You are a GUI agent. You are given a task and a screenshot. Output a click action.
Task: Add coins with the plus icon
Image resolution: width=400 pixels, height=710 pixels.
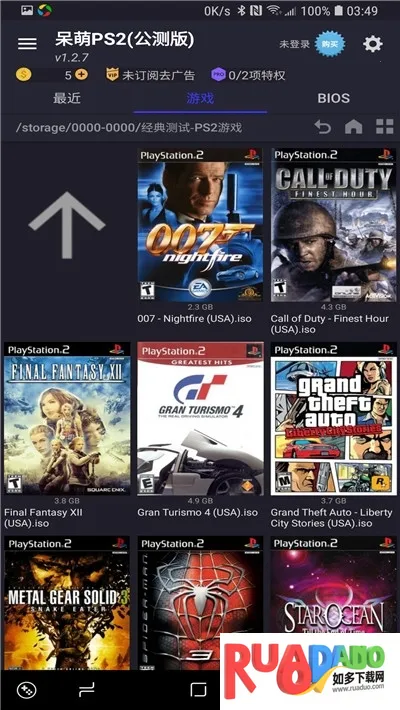click(82, 75)
